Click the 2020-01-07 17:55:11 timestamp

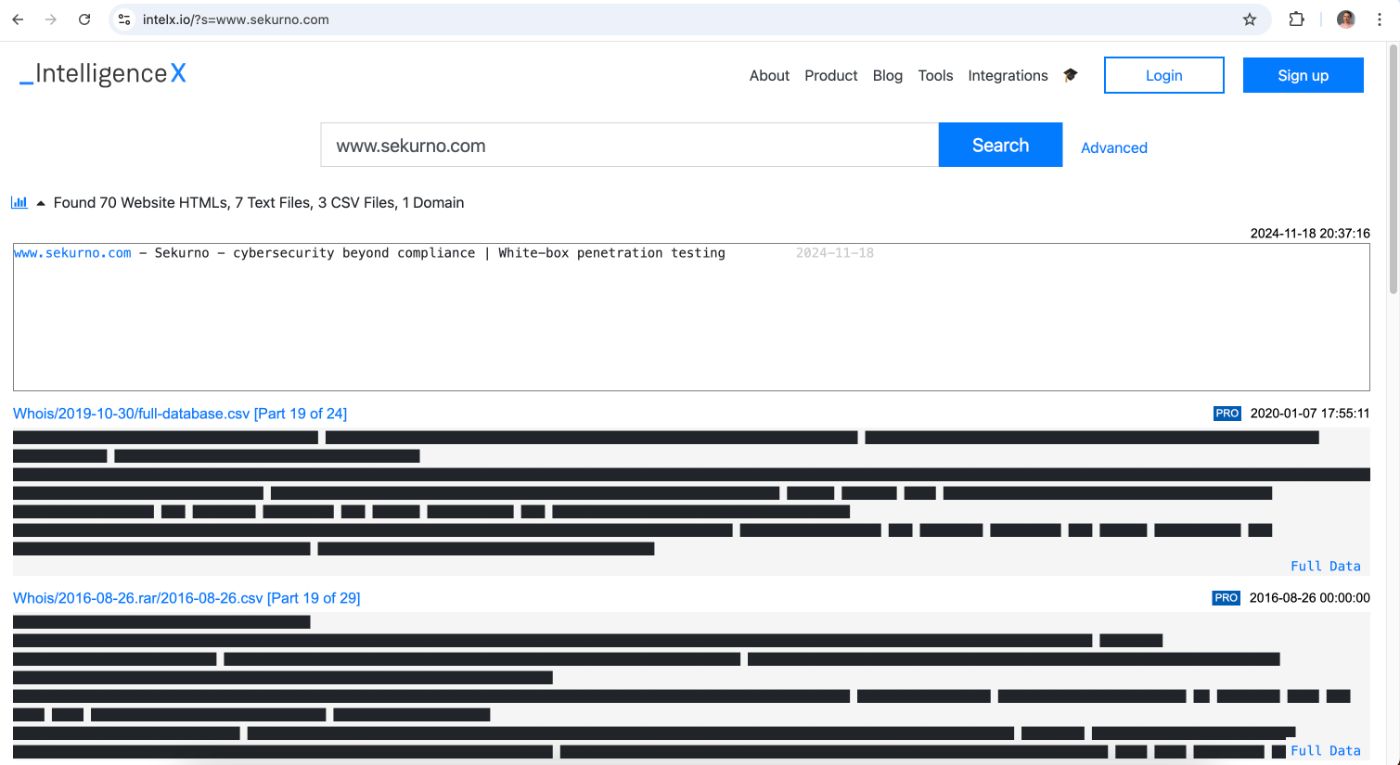1310,413
